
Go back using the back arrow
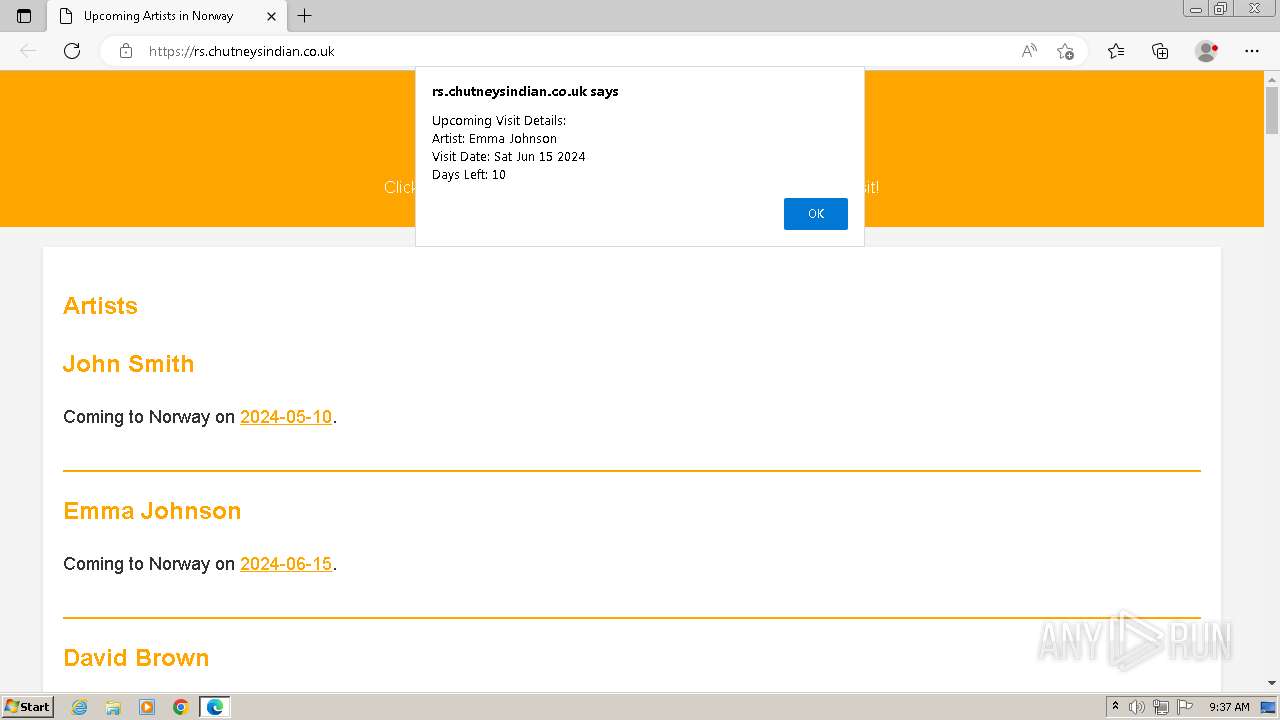[28, 51]
